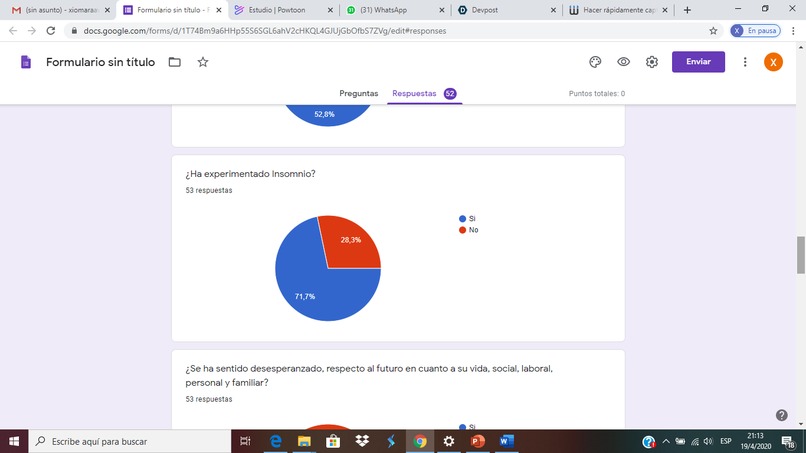The image size is (806, 453).
Task: Go forward in browser history
Action: (32, 31)
